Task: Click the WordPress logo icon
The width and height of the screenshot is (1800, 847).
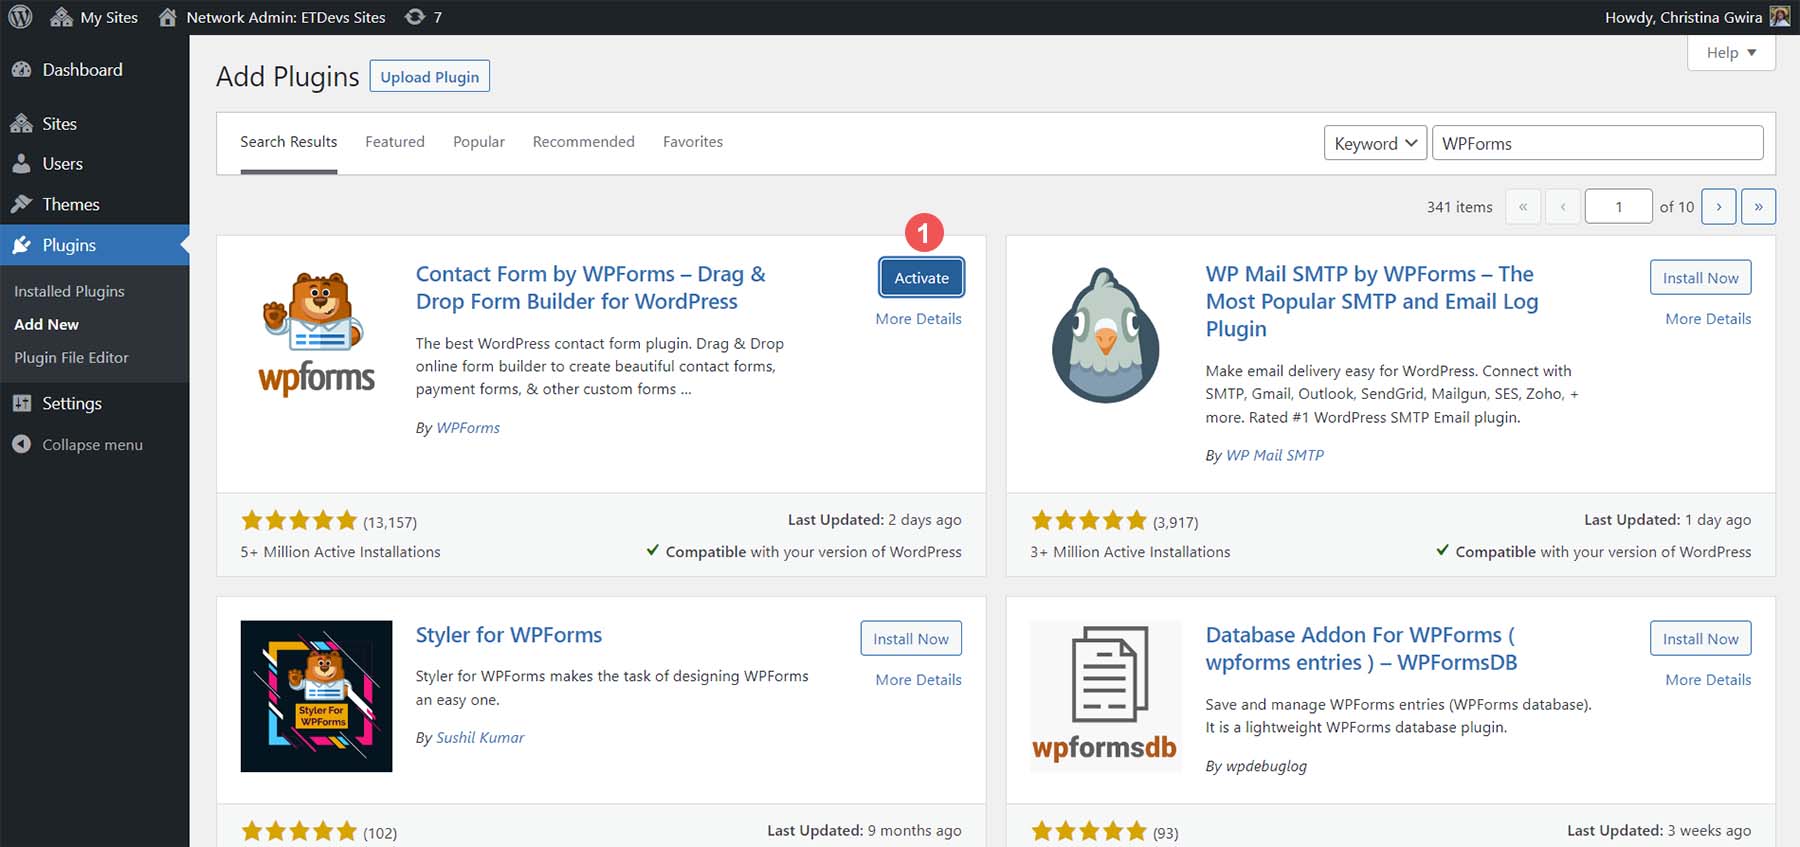Action: tap(20, 17)
